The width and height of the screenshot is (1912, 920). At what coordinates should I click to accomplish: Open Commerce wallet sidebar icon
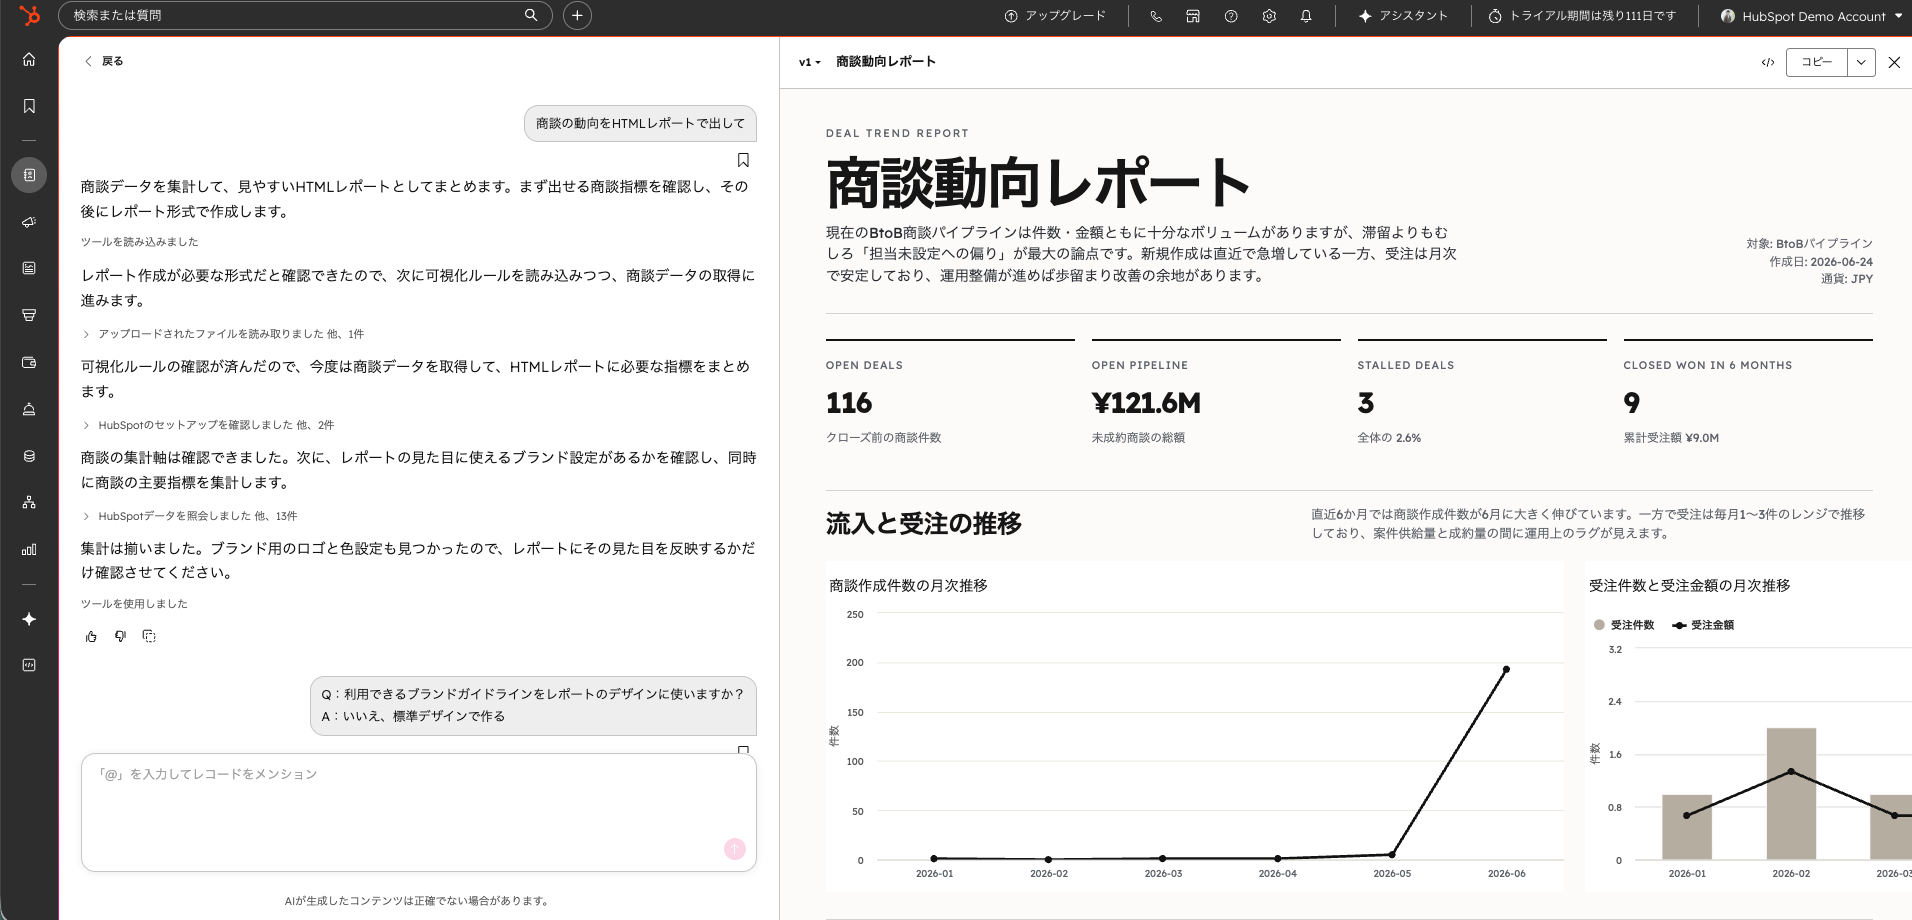point(29,362)
